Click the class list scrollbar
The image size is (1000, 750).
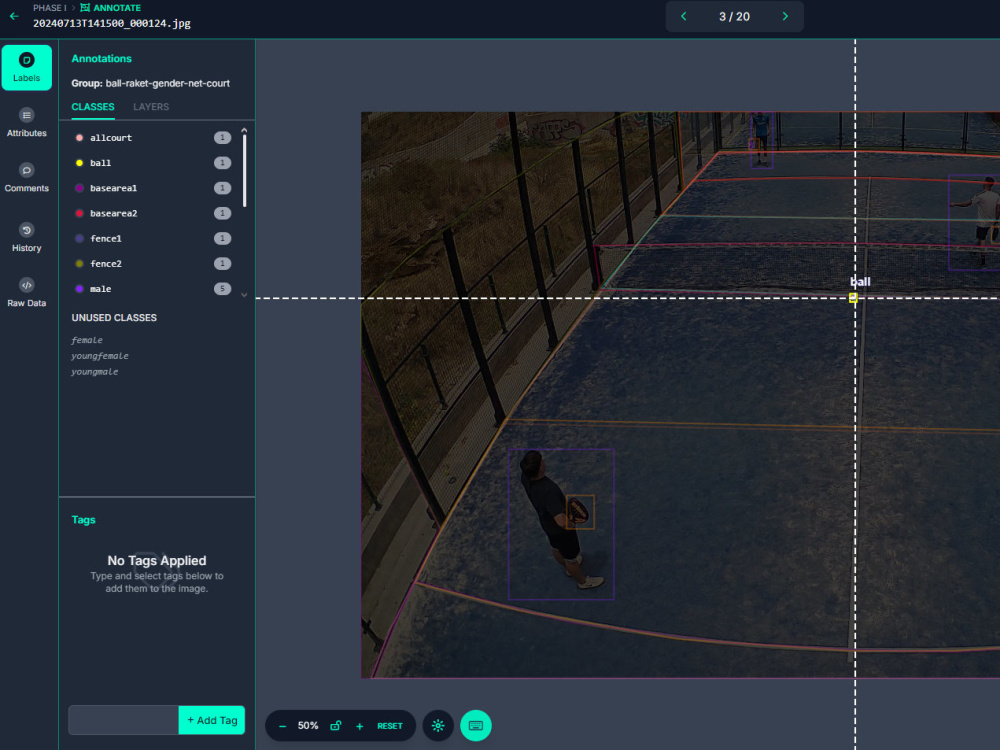[x=244, y=170]
